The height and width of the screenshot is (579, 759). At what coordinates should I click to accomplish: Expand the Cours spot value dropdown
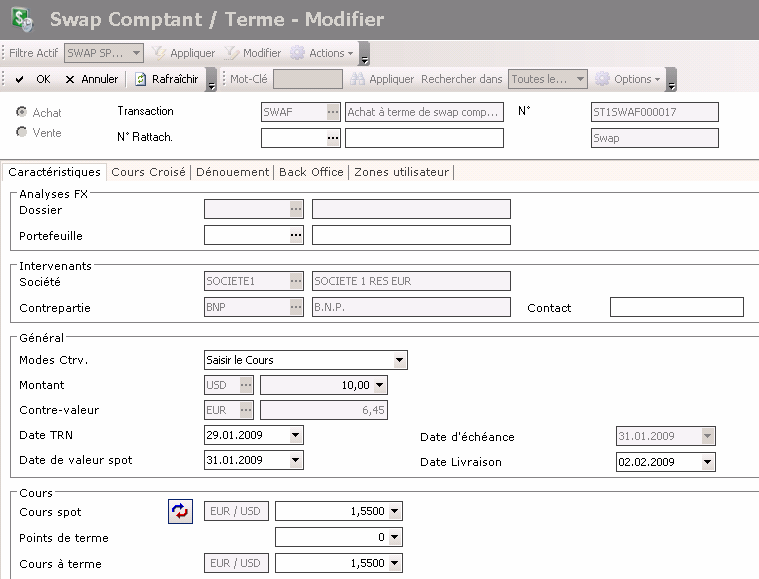pos(396,512)
